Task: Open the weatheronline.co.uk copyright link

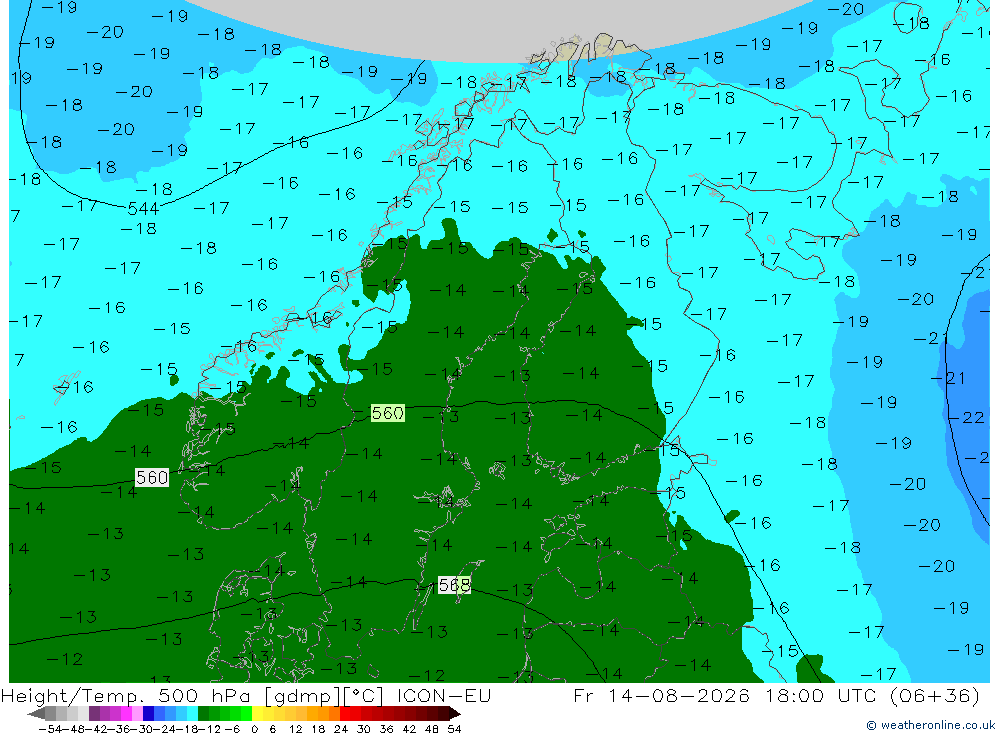Action: click(930, 725)
